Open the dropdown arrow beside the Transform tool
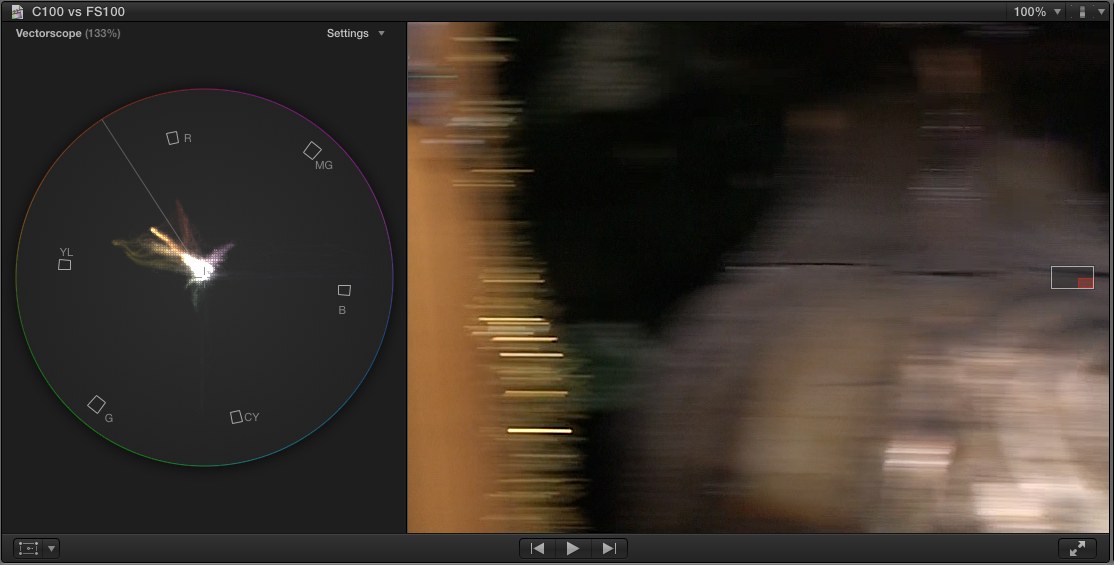 51,548
